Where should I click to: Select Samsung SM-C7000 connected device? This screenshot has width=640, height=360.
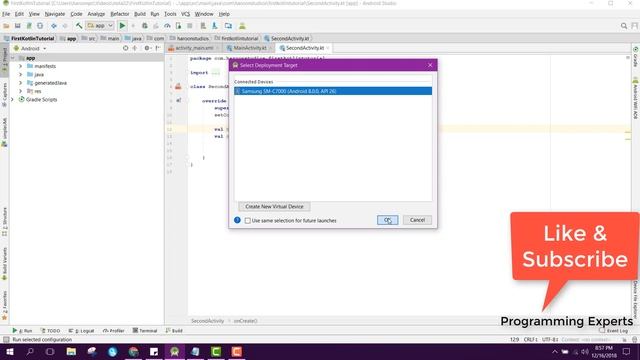[x=333, y=91]
